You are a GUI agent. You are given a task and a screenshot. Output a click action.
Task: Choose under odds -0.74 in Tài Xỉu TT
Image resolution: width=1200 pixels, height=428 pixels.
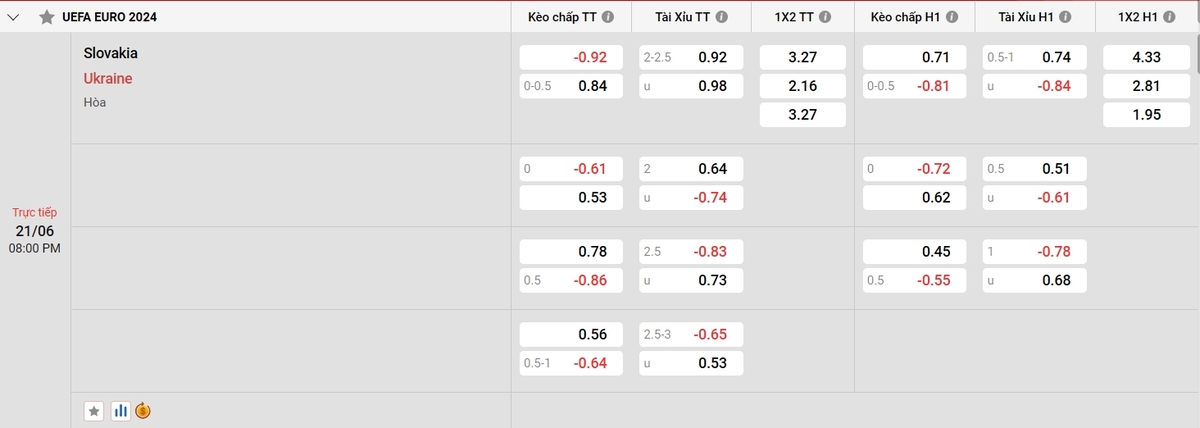pyautogui.click(x=690, y=197)
